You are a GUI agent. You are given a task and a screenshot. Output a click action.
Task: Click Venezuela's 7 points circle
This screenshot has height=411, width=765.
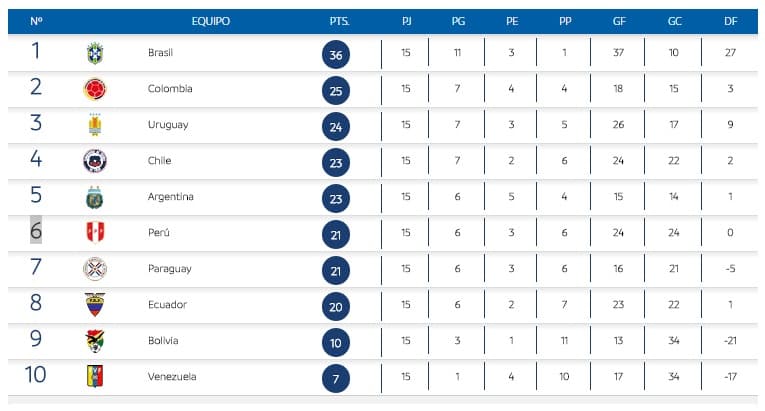(337, 379)
